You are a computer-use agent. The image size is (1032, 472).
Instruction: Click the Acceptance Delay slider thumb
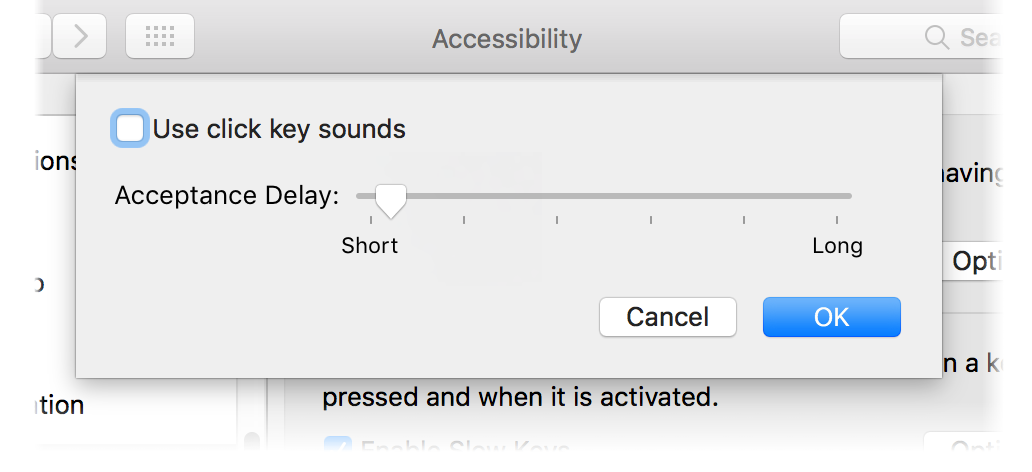pyautogui.click(x=391, y=201)
